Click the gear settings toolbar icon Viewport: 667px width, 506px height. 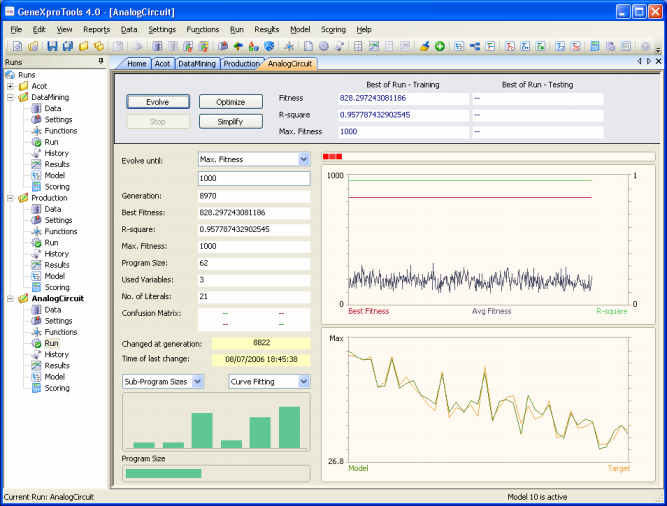tap(324, 46)
